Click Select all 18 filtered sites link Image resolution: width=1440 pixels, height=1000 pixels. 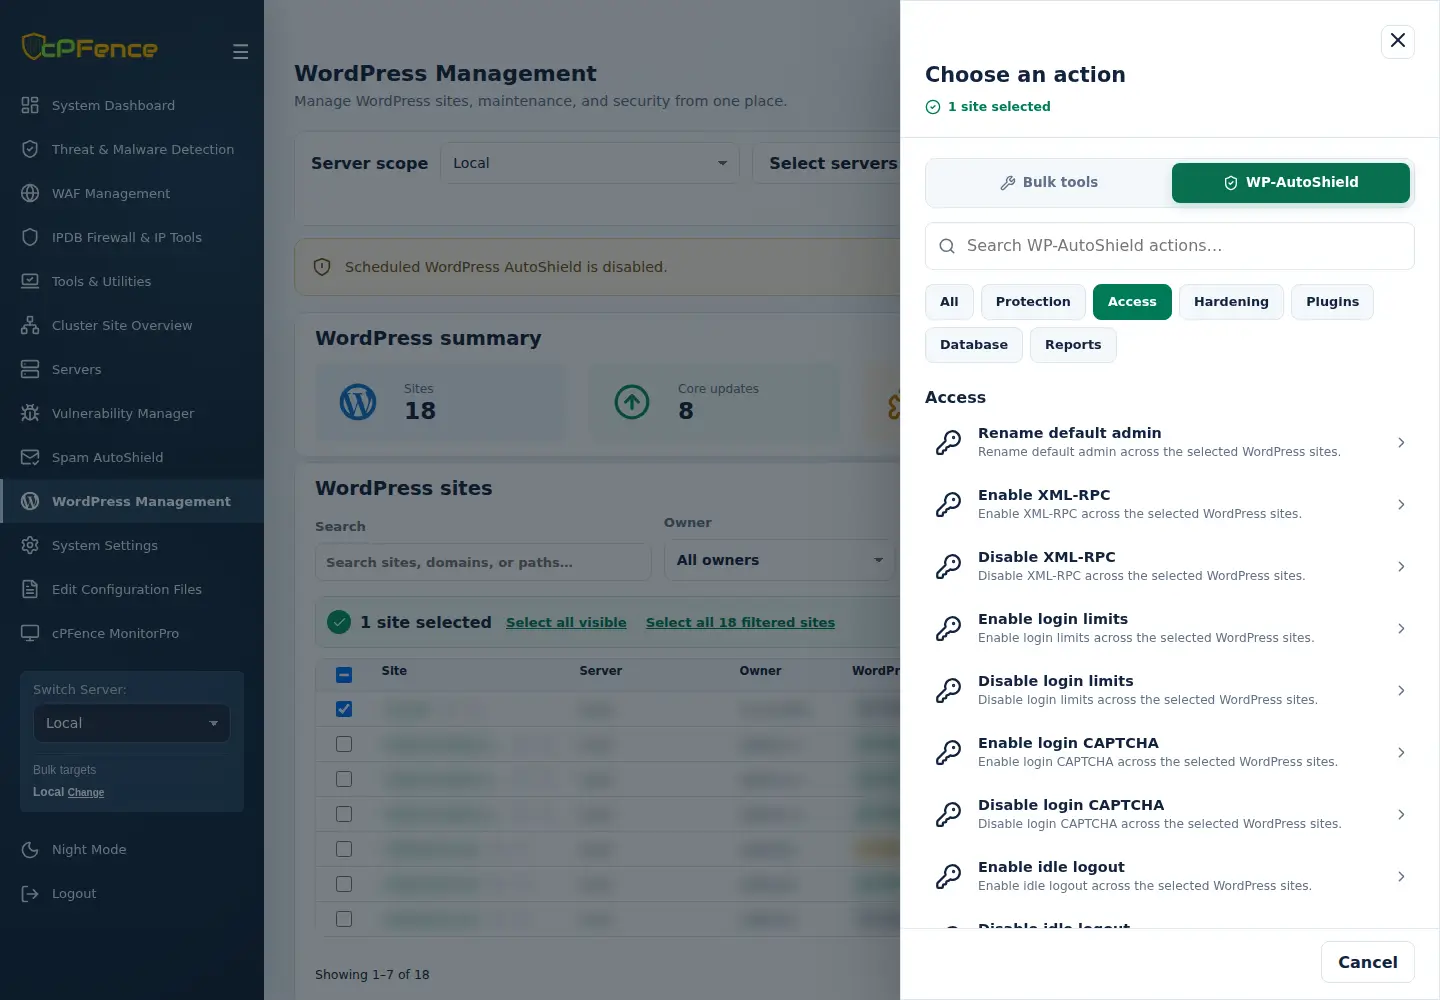[x=740, y=622]
